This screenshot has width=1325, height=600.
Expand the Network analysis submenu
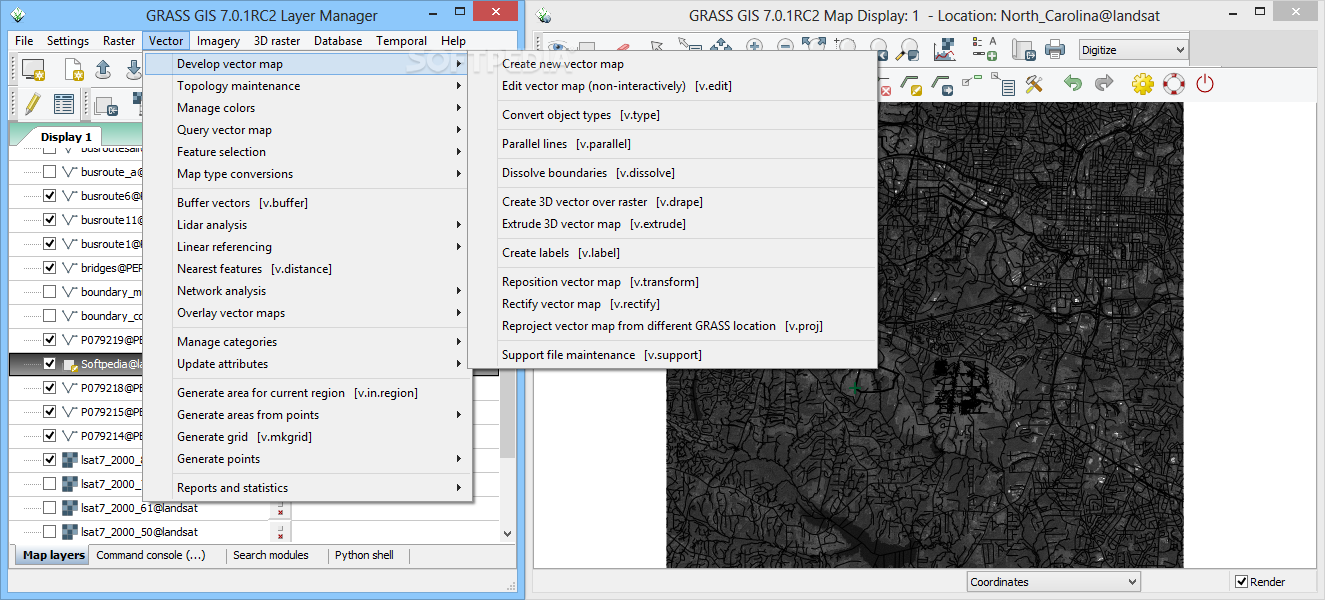pos(306,291)
